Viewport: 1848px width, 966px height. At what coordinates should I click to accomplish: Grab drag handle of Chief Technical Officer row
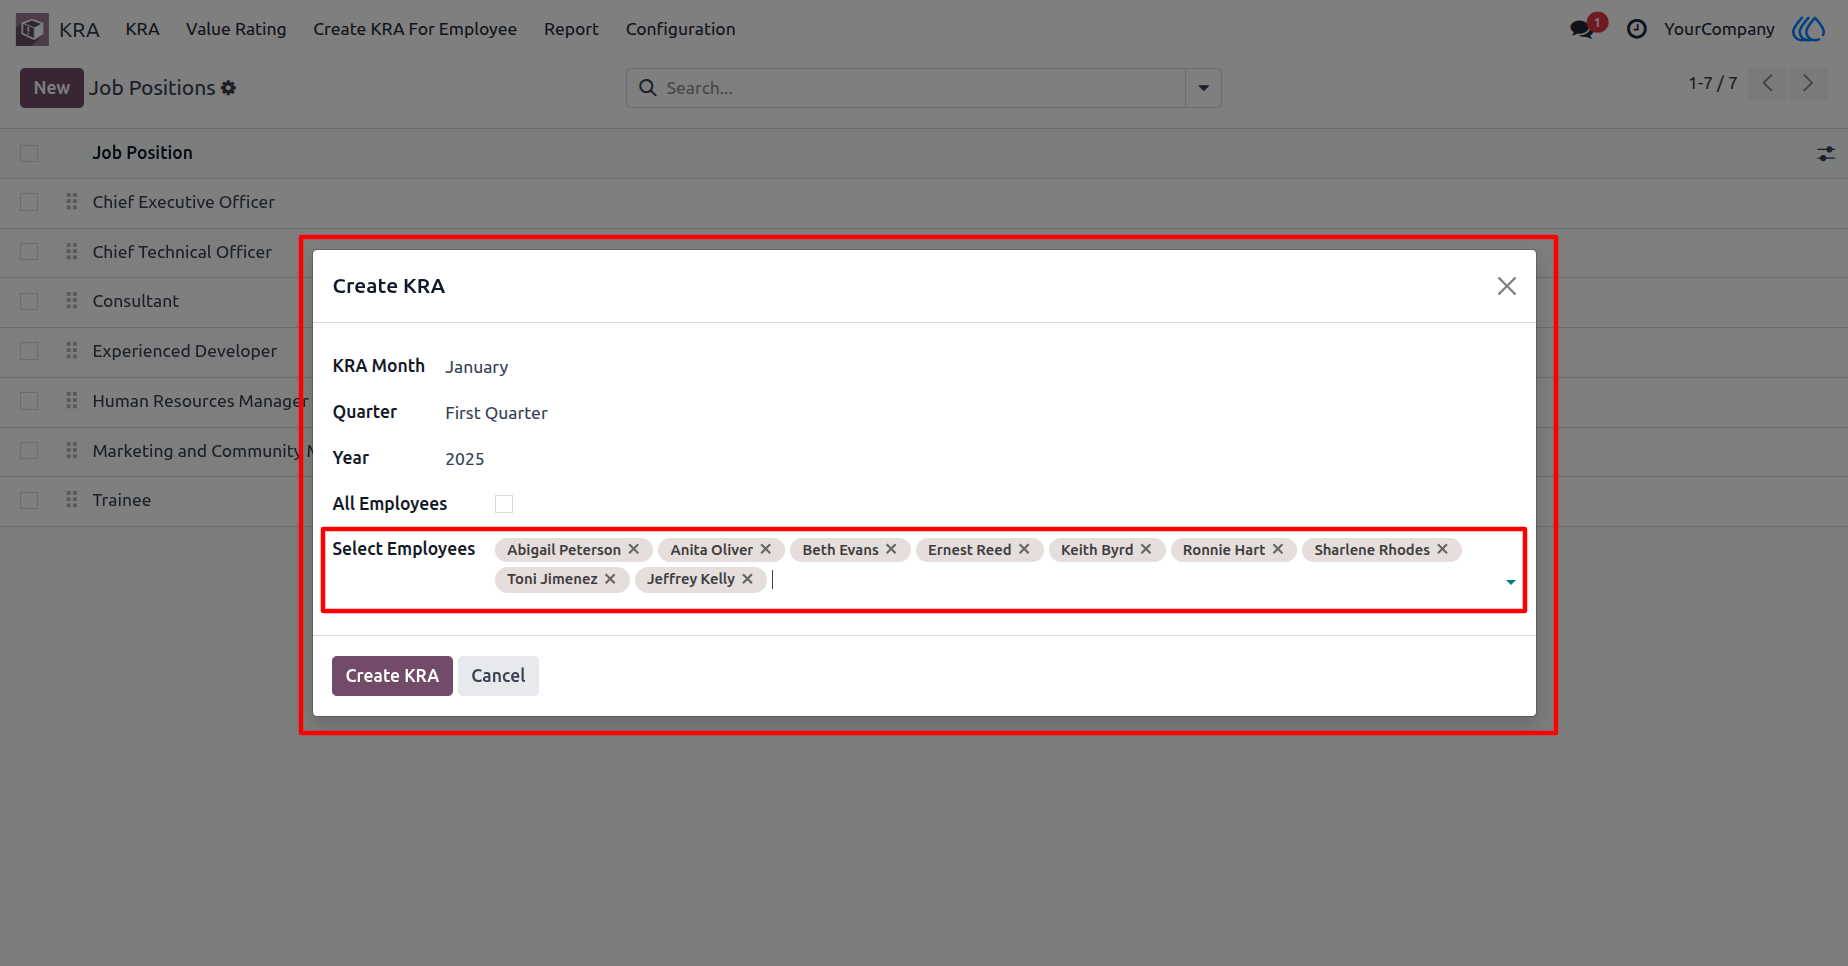[71, 252]
